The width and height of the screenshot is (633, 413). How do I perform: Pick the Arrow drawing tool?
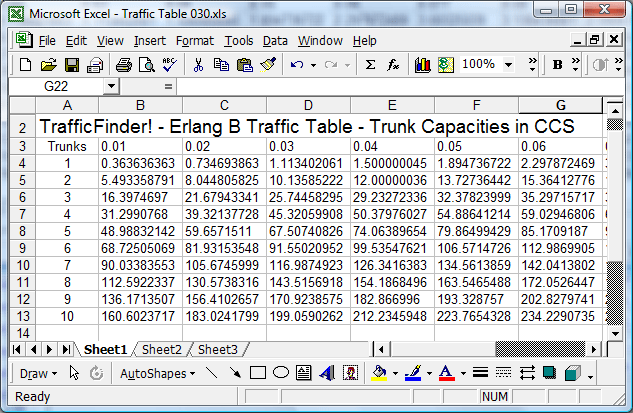click(235, 373)
